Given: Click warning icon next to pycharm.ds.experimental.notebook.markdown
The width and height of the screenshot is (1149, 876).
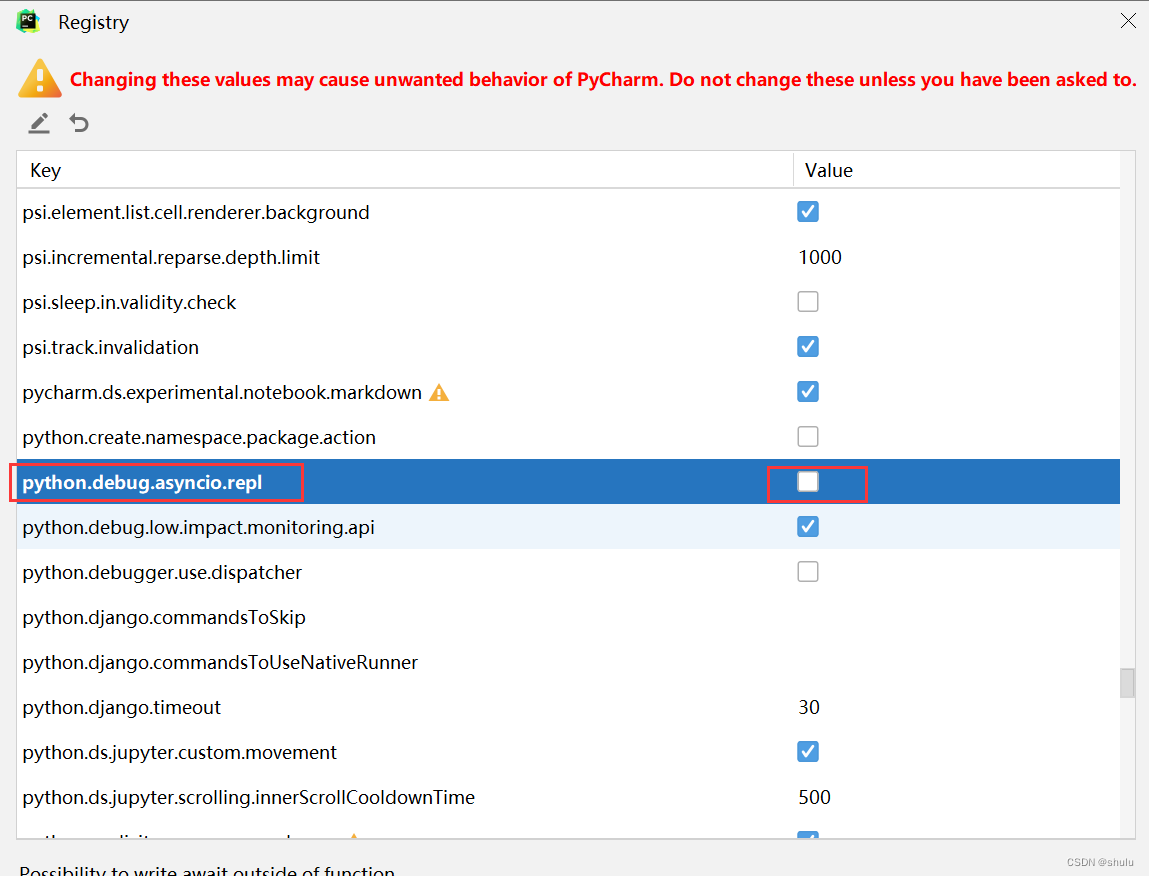Looking at the screenshot, I should point(439,393).
